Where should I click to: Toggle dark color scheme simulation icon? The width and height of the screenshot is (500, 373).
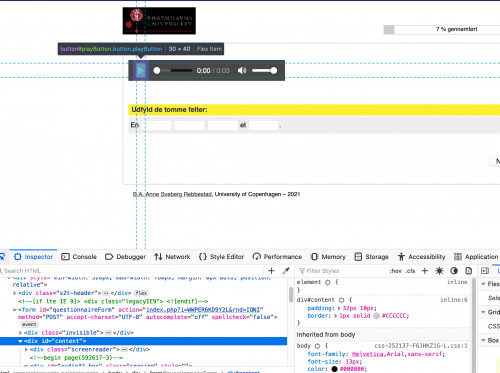click(454, 271)
